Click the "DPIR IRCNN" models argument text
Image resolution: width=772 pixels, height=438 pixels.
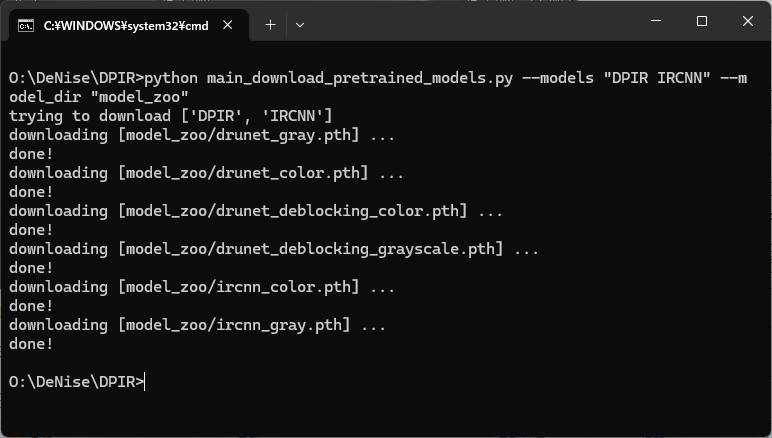(x=657, y=78)
